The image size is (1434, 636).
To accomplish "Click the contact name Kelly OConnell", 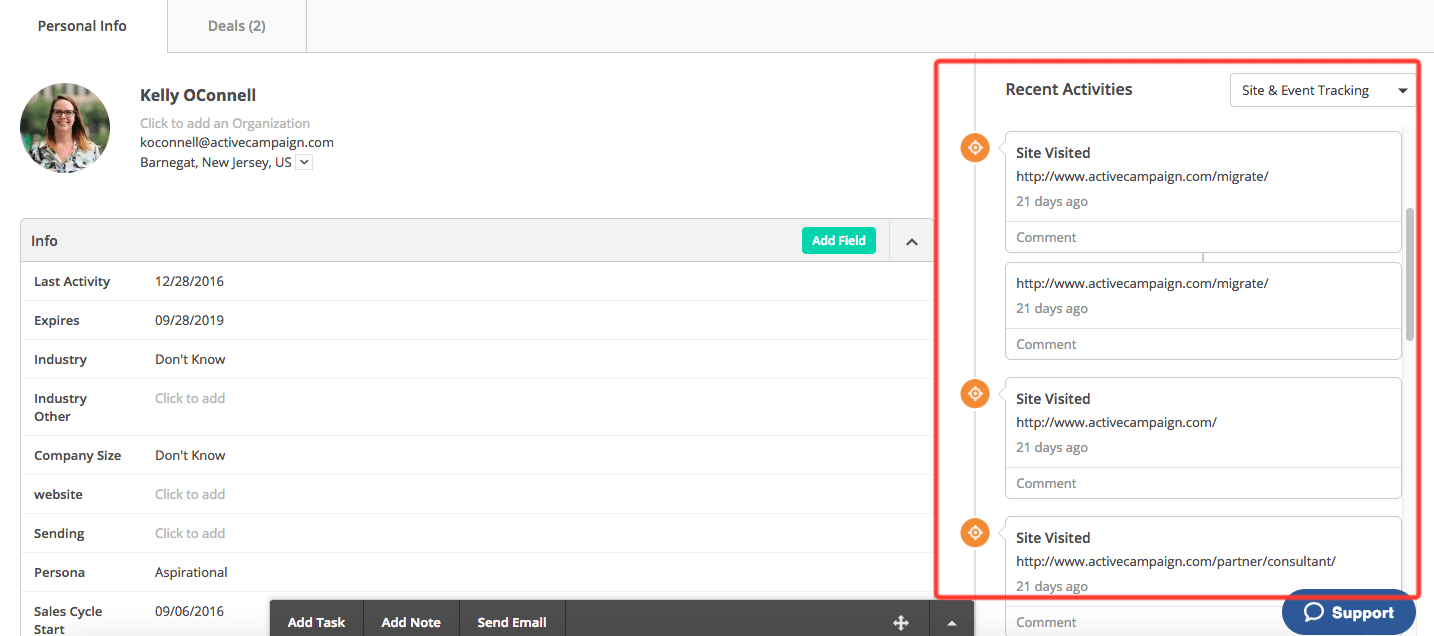I will coord(198,96).
